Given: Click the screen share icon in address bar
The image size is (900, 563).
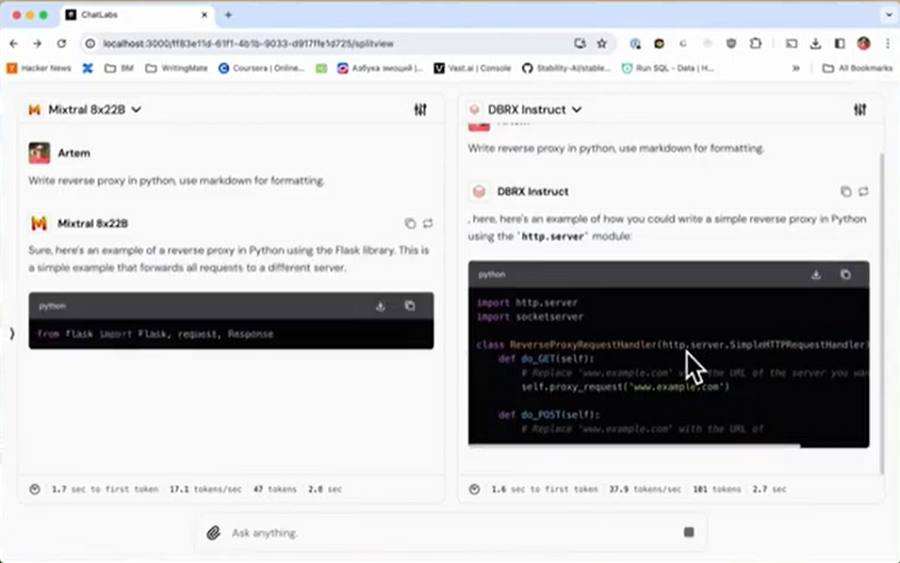Looking at the screenshot, I should pos(580,44).
